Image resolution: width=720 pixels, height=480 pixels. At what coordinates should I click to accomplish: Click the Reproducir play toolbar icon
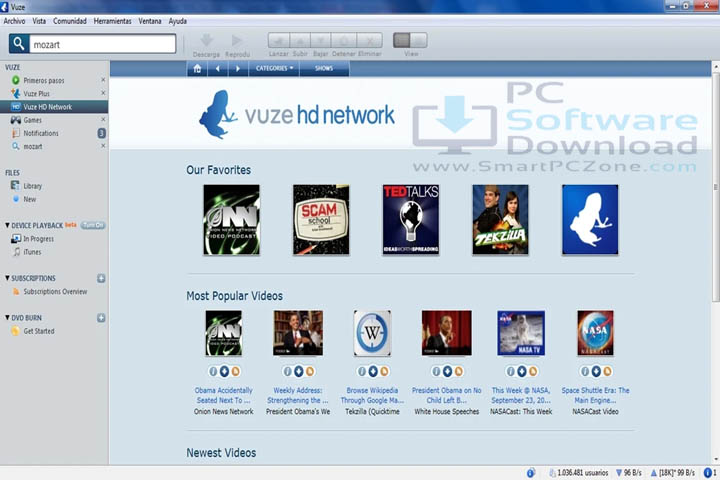pyautogui.click(x=236, y=40)
